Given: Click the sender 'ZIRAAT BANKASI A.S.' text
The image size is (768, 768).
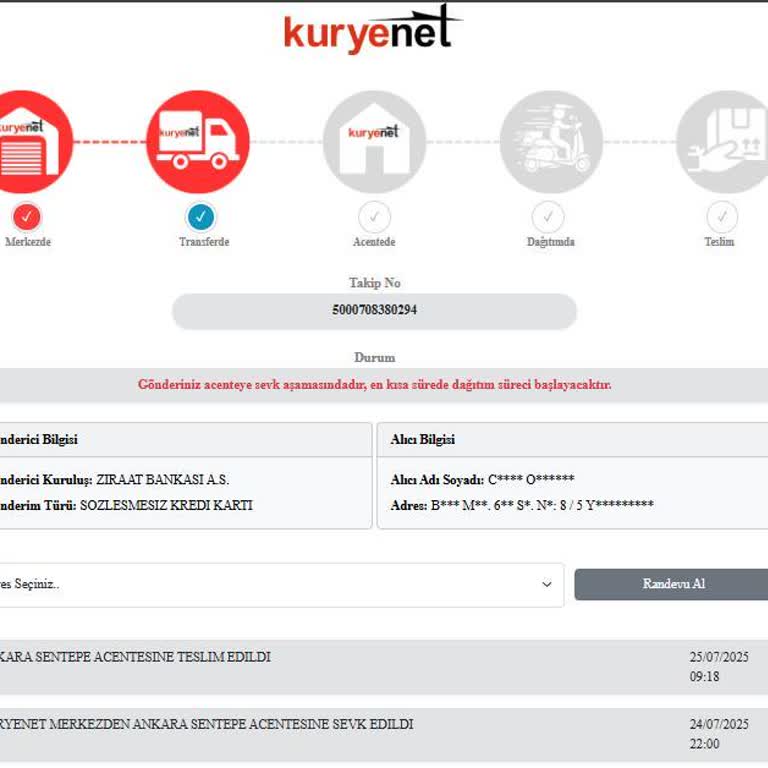Looking at the screenshot, I should [163, 480].
